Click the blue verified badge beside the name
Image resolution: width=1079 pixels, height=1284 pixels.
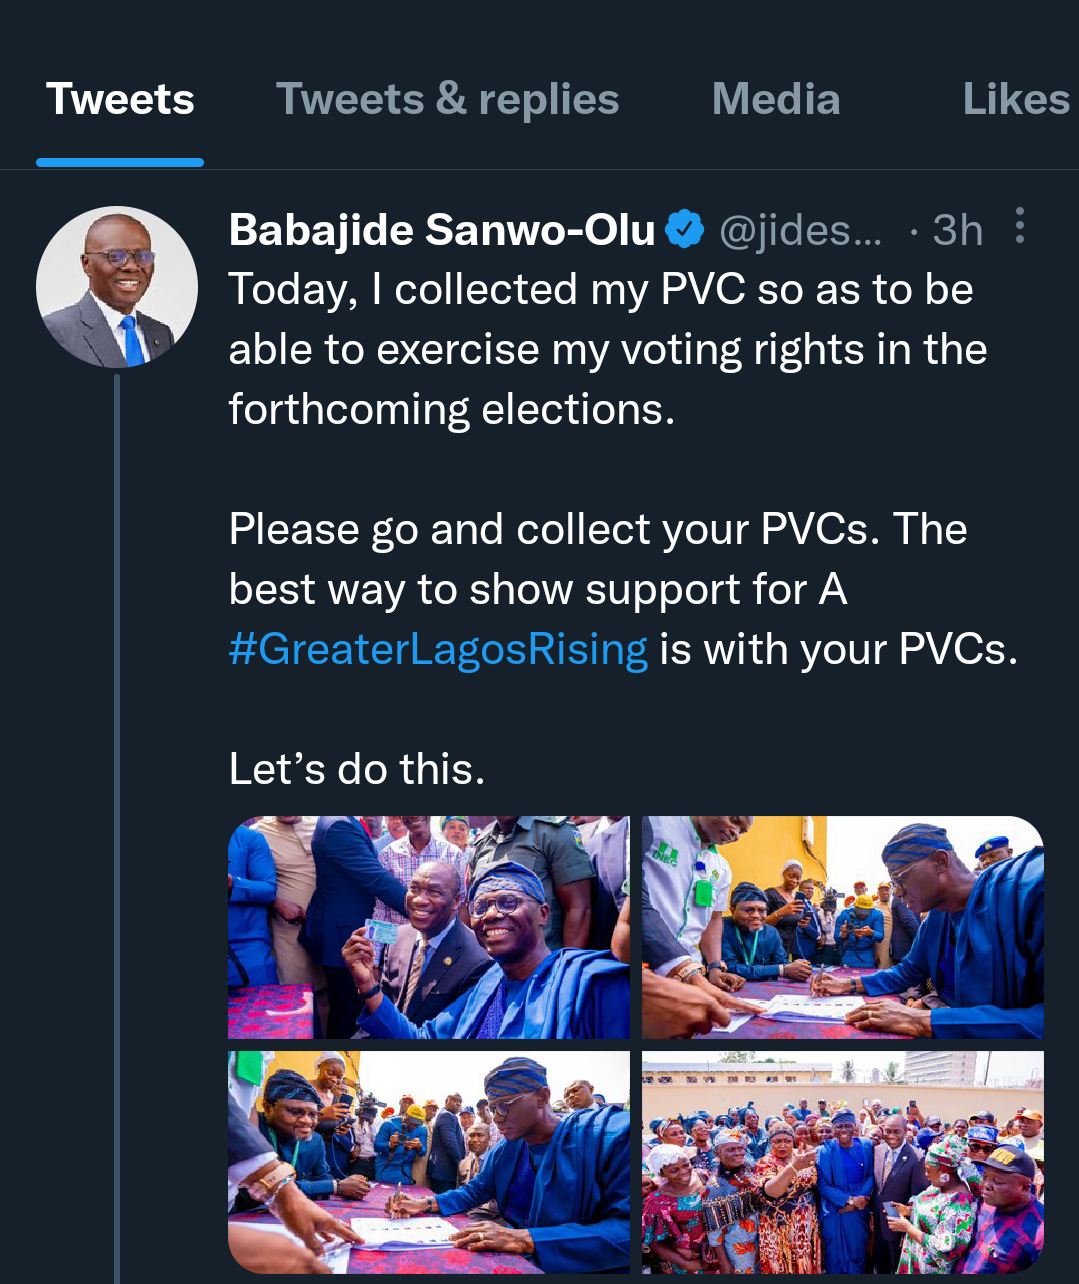click(x=684, y=230)
